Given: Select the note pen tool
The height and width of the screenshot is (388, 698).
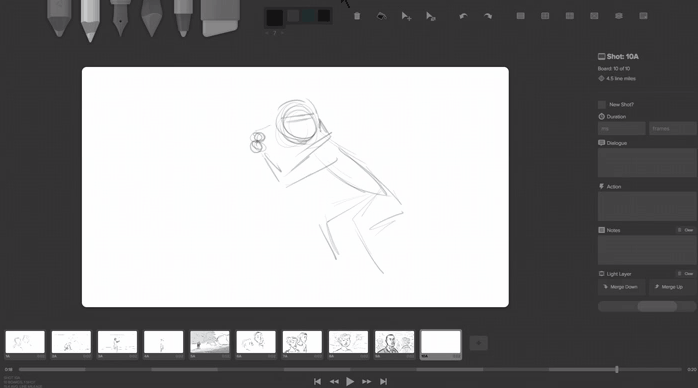Looking at the screenshot, I should tap(183, 17).
